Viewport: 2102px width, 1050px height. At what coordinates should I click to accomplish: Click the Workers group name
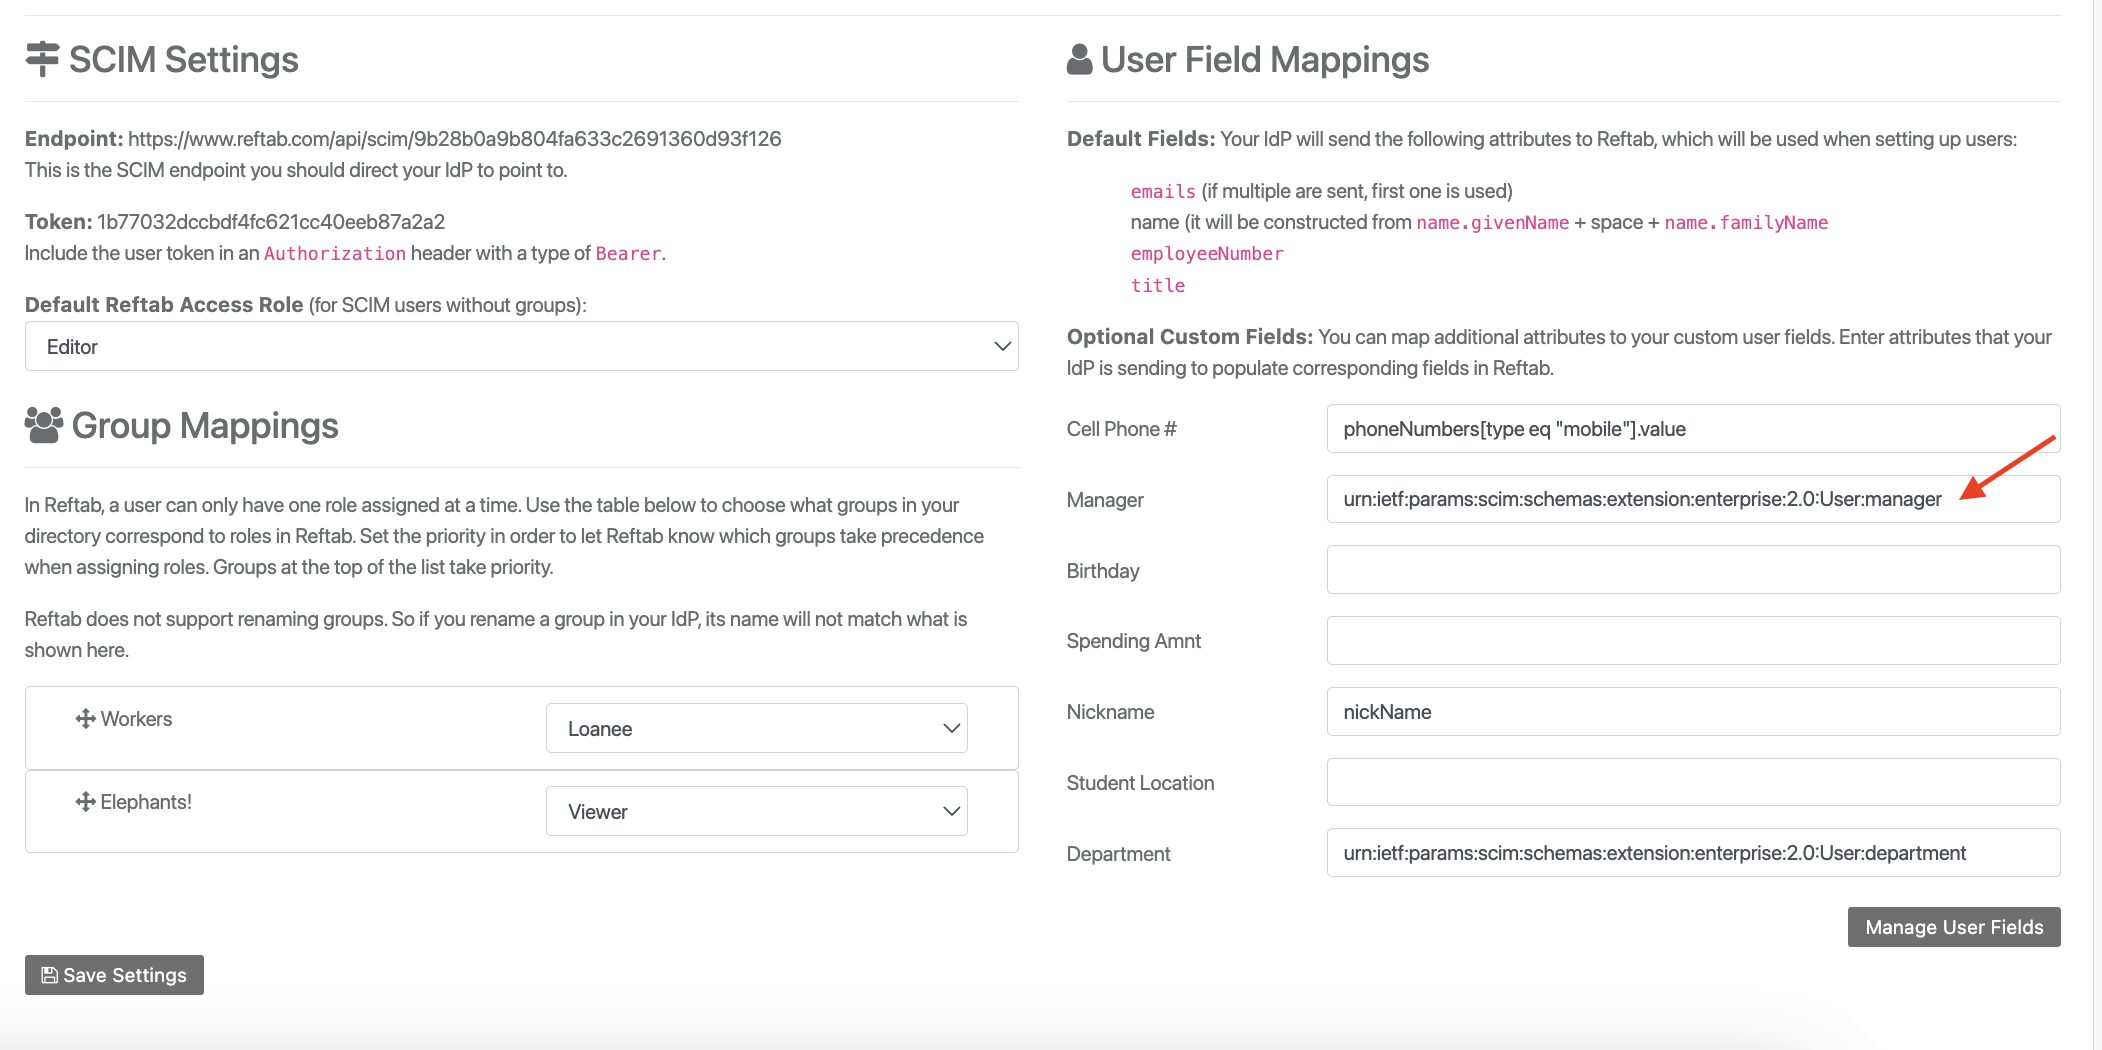pyautogui.click(x=136, y=719)
